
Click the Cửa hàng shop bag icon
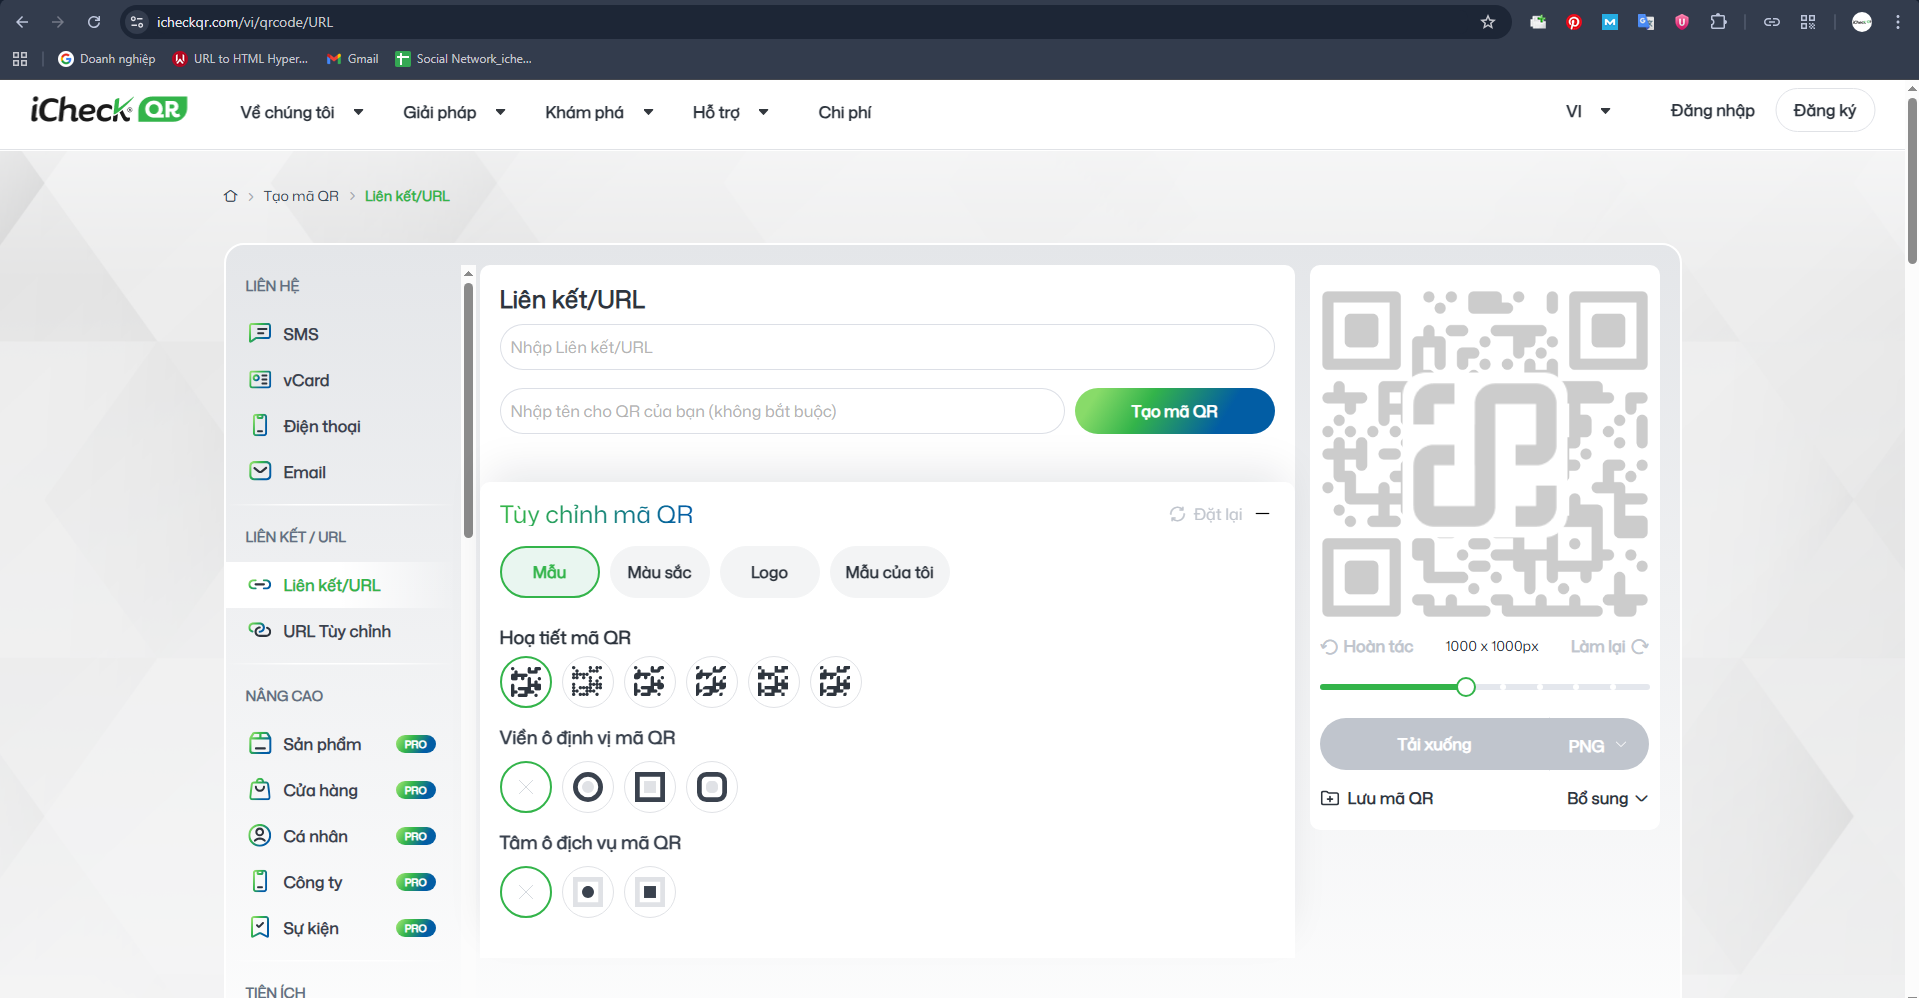(x=260, y=789)
